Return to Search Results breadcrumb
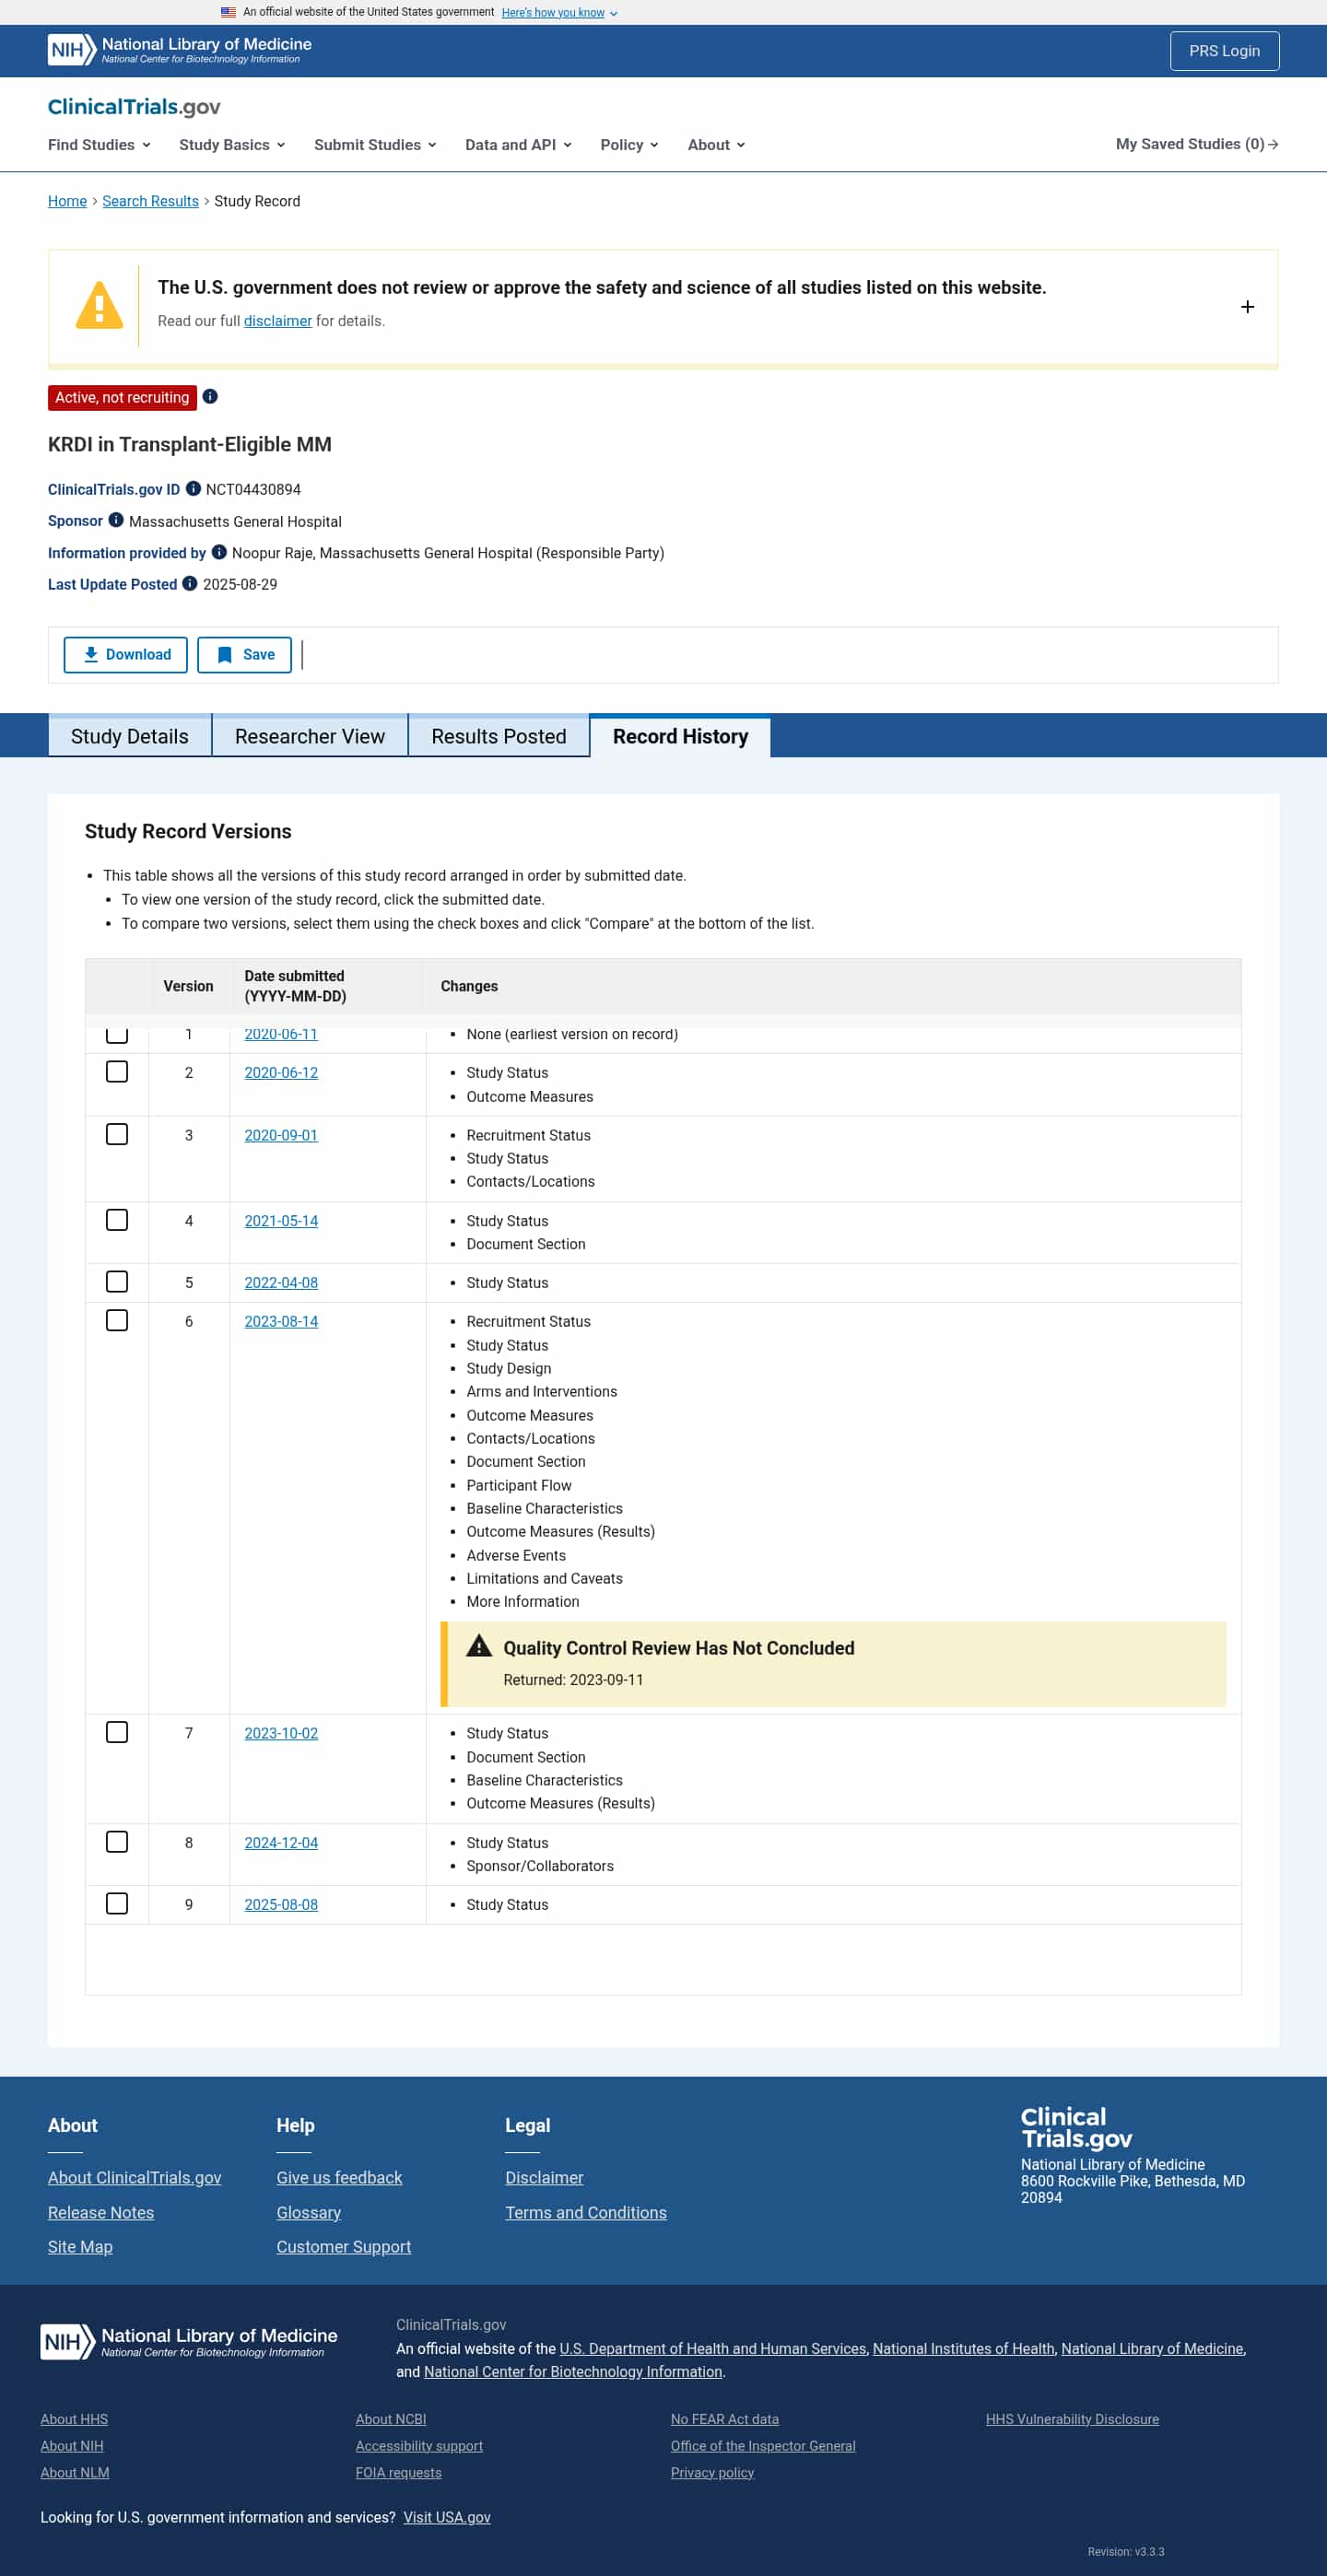Screen dimensions: 1327x2576 [x=150, y=201]
